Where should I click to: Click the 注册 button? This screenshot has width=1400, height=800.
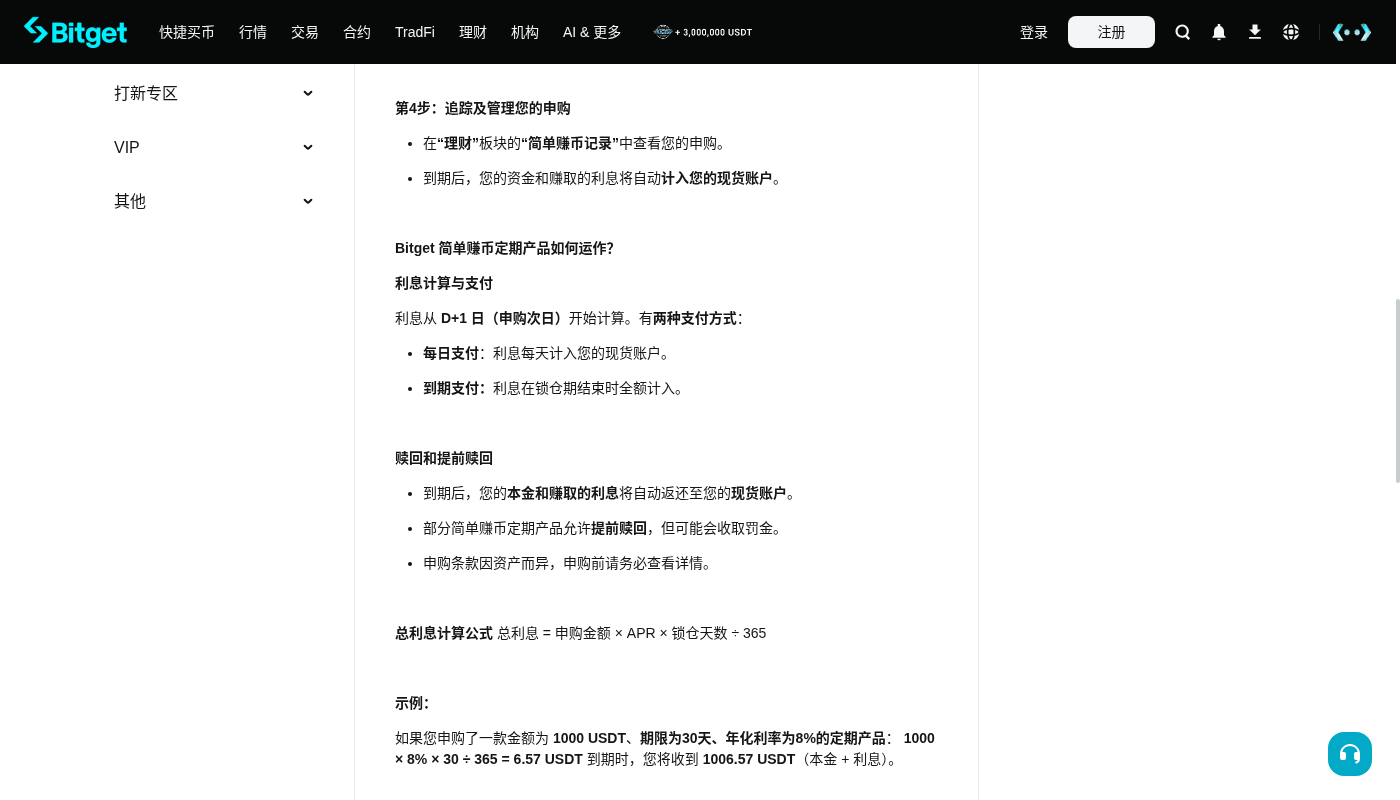[x=1111, y=32]
